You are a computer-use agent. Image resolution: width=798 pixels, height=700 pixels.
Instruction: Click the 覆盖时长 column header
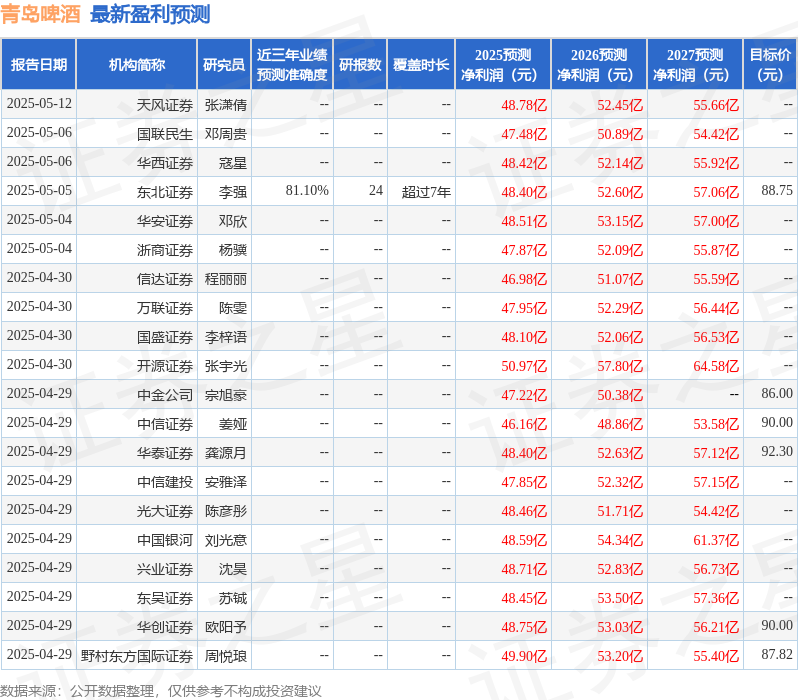pos(421,65)
